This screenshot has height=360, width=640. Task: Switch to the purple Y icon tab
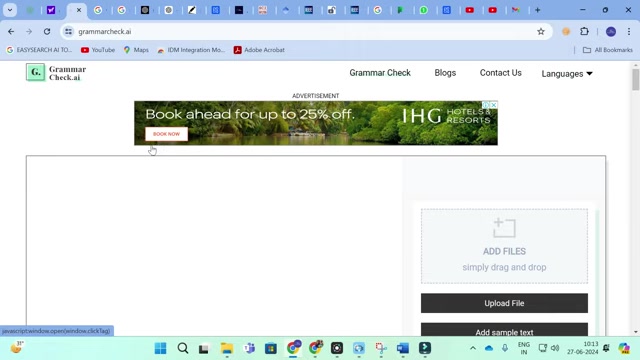(x=51, y=10)
